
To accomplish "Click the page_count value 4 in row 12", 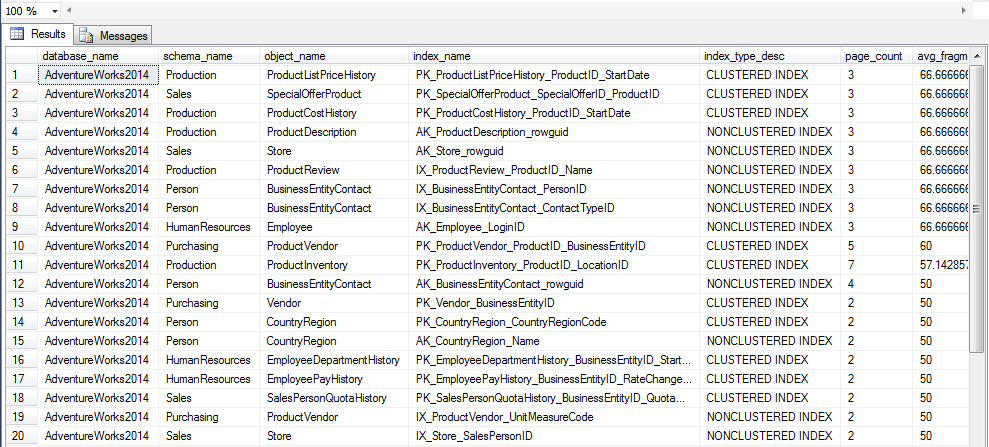I will (x=876, y=284).
